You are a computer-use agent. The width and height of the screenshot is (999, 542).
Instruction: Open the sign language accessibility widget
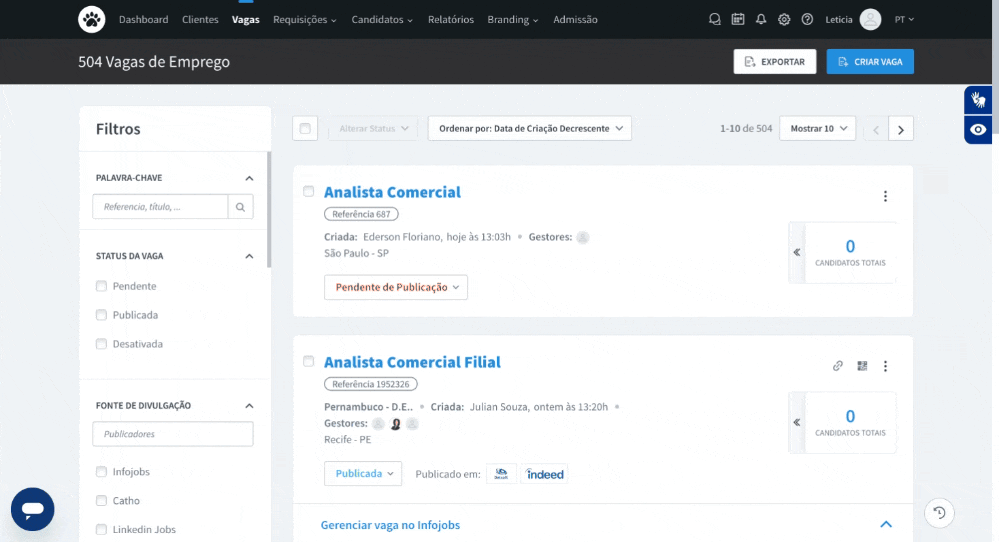coord(978,100)
